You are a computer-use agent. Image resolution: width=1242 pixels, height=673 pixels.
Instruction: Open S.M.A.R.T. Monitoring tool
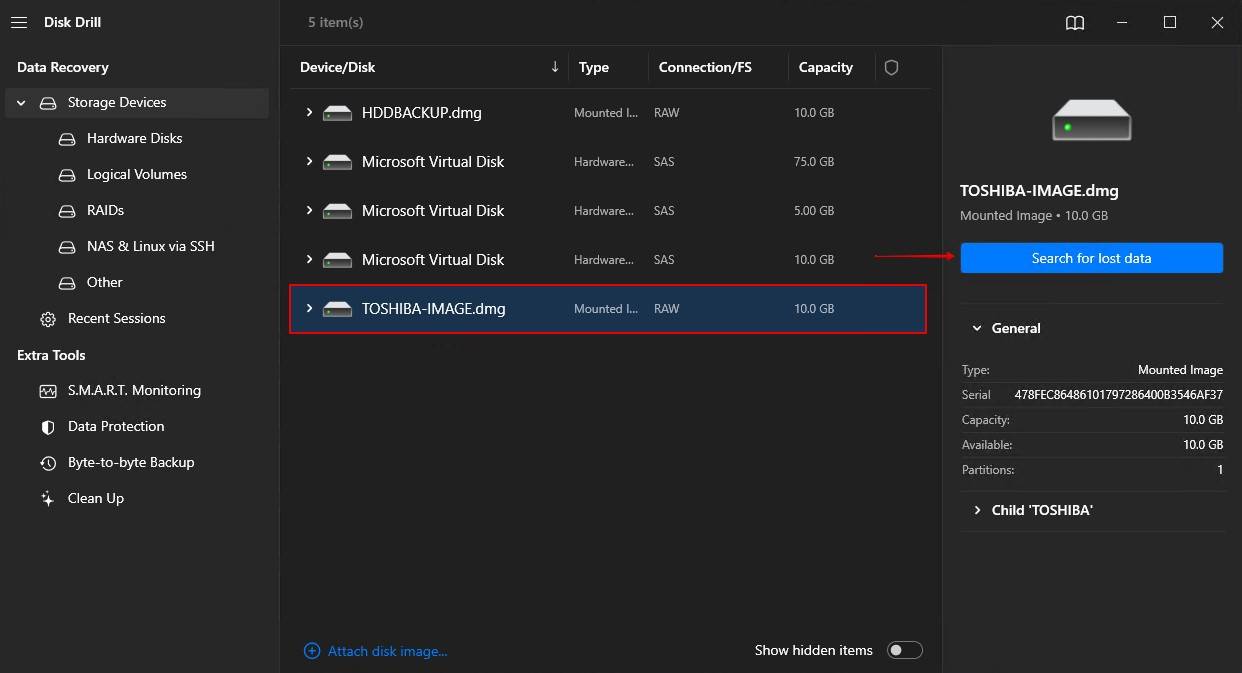[134, 390]
